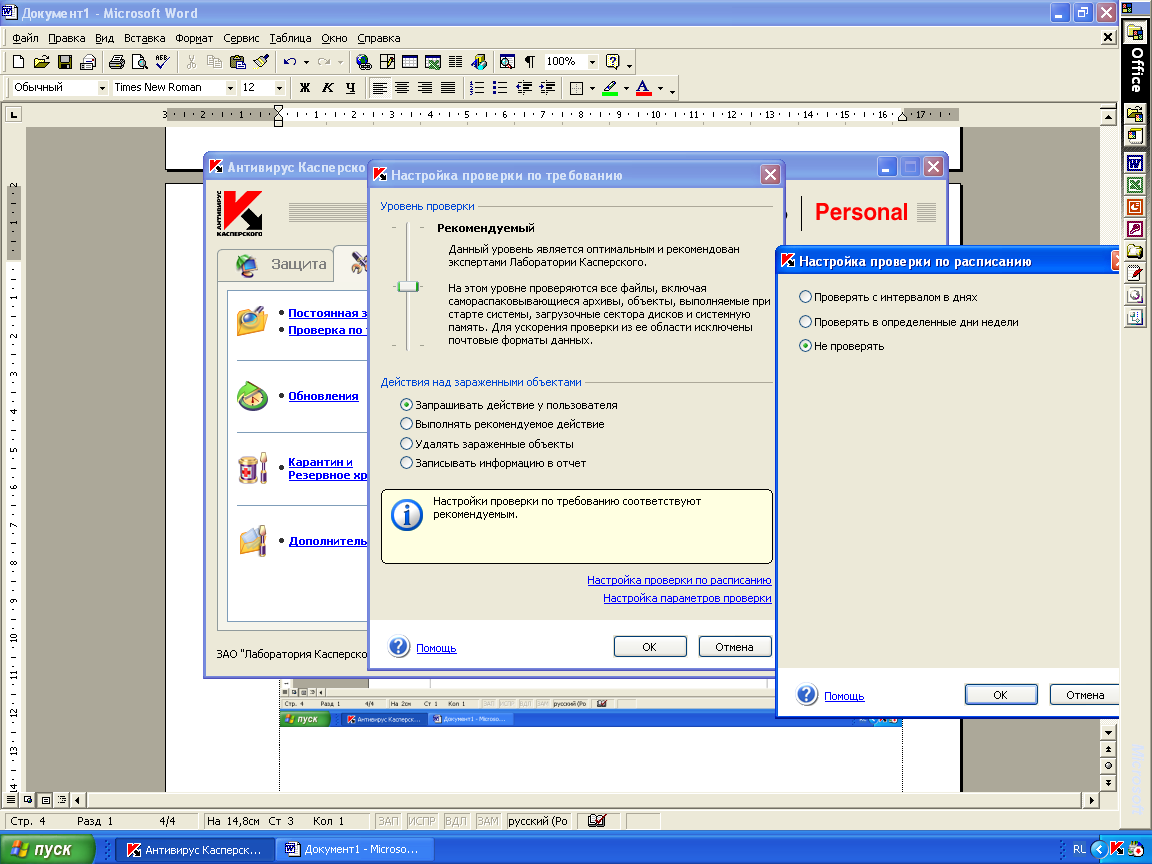Open the Times New Roman font dropdown

click(x=230, y=88)
